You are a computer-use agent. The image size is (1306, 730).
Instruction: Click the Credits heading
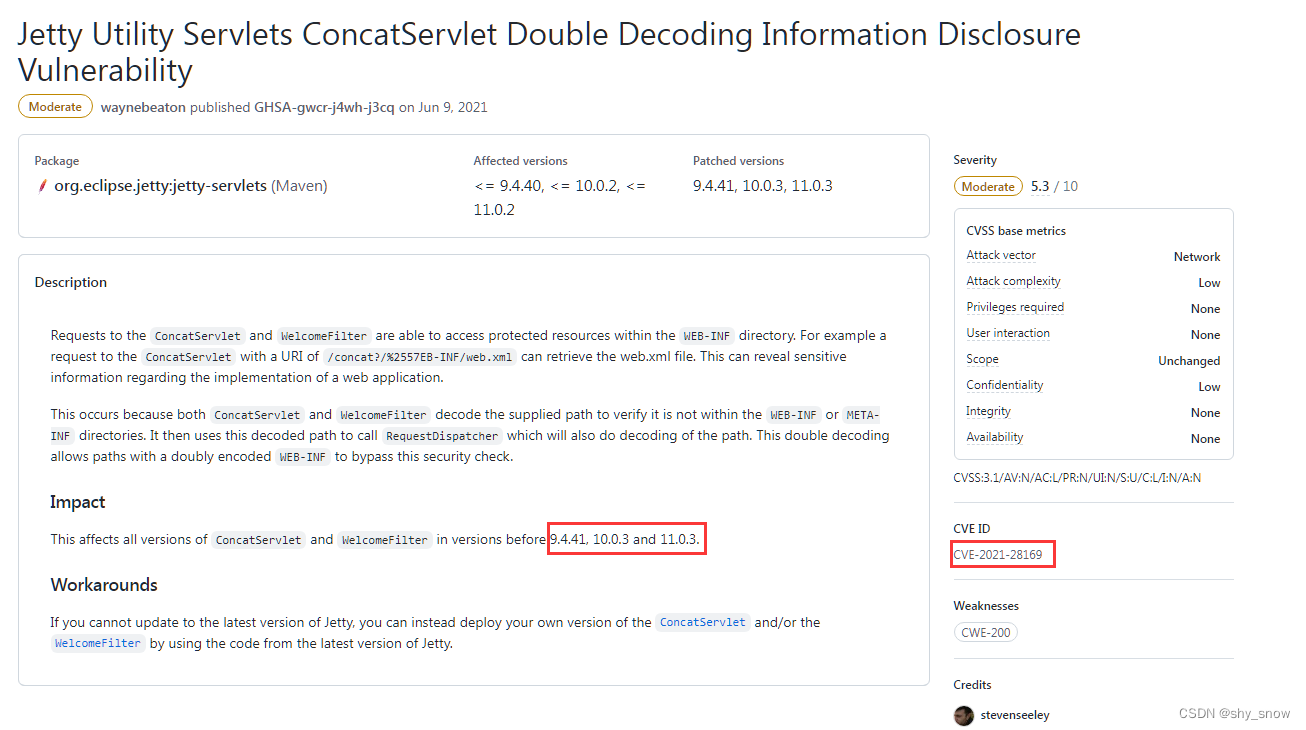(973, 685)
